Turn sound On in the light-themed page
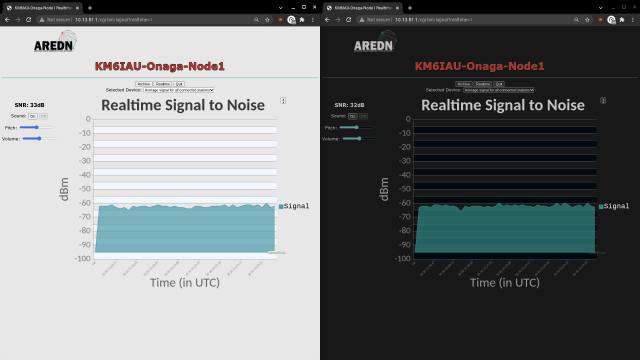The image size is (640, 360). click(x=33, y=116)
